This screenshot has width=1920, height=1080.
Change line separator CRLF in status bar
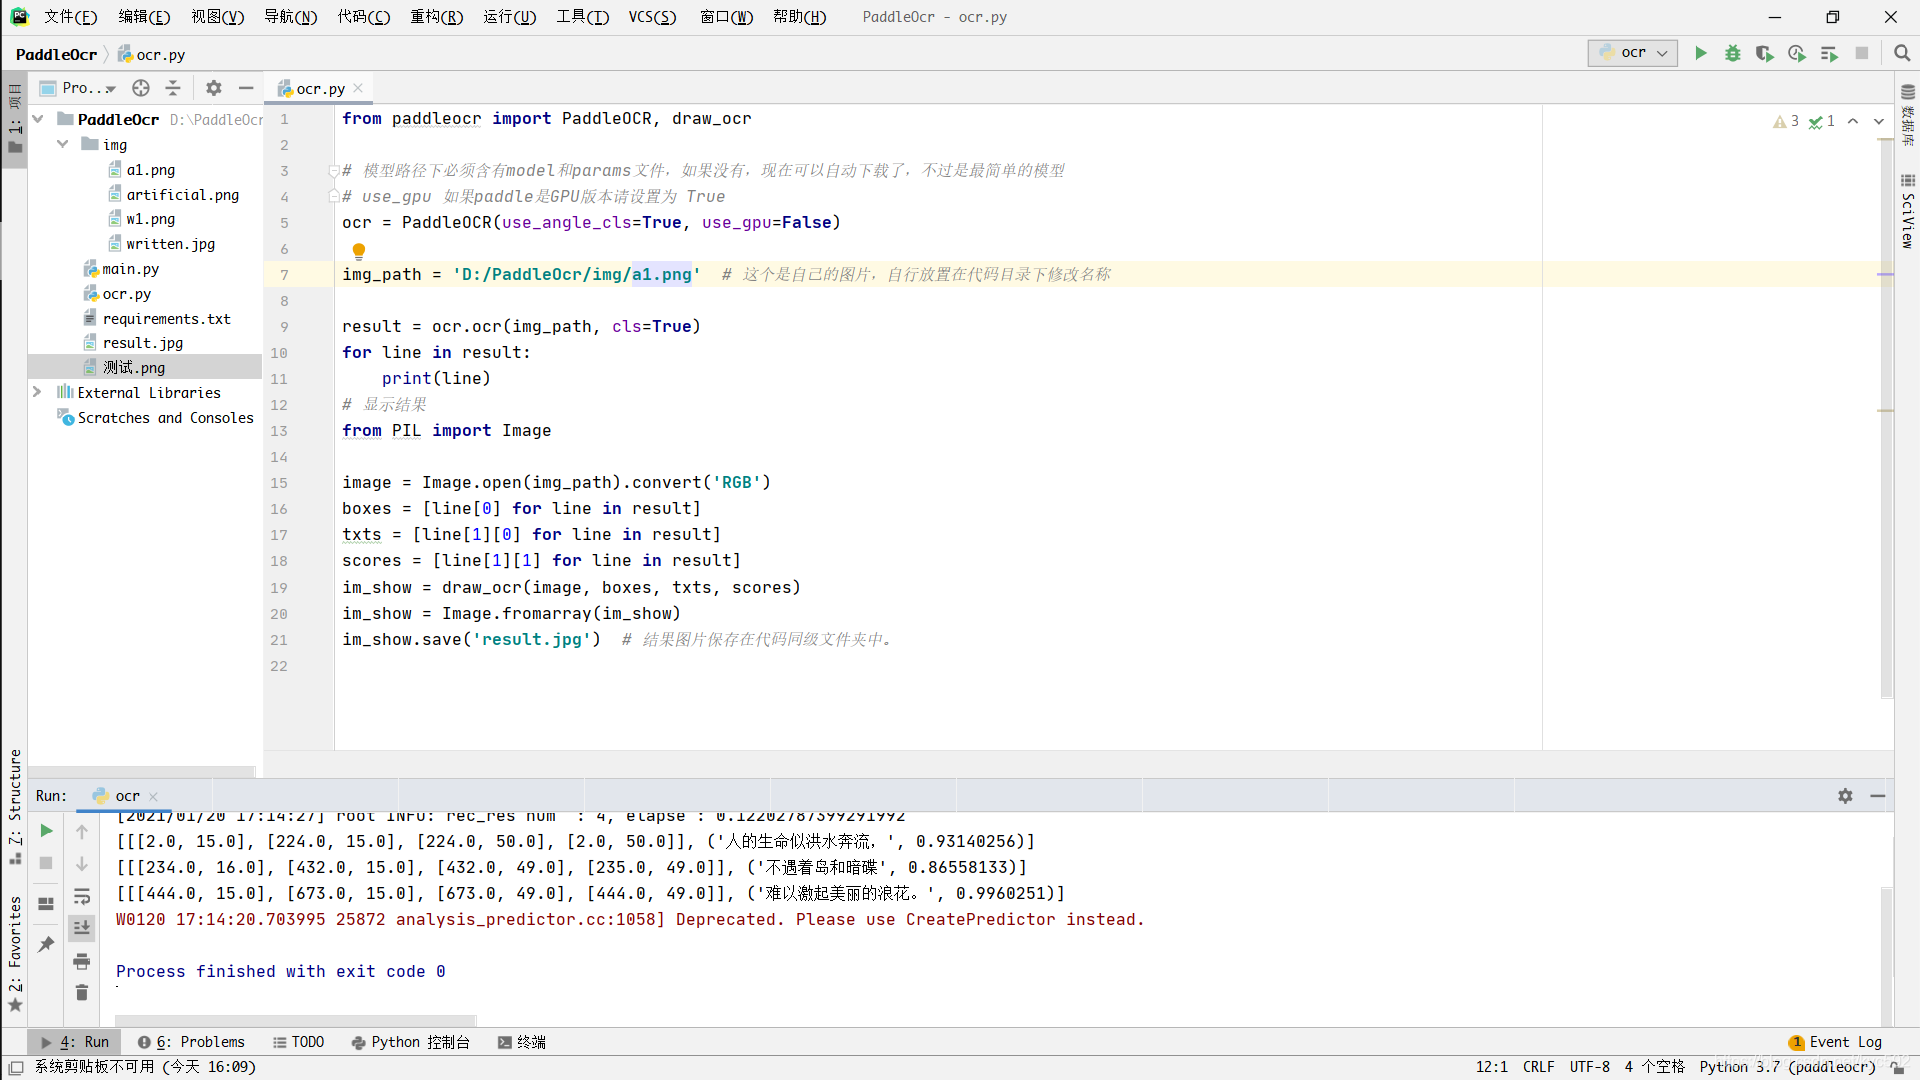click(1538, 1067)
